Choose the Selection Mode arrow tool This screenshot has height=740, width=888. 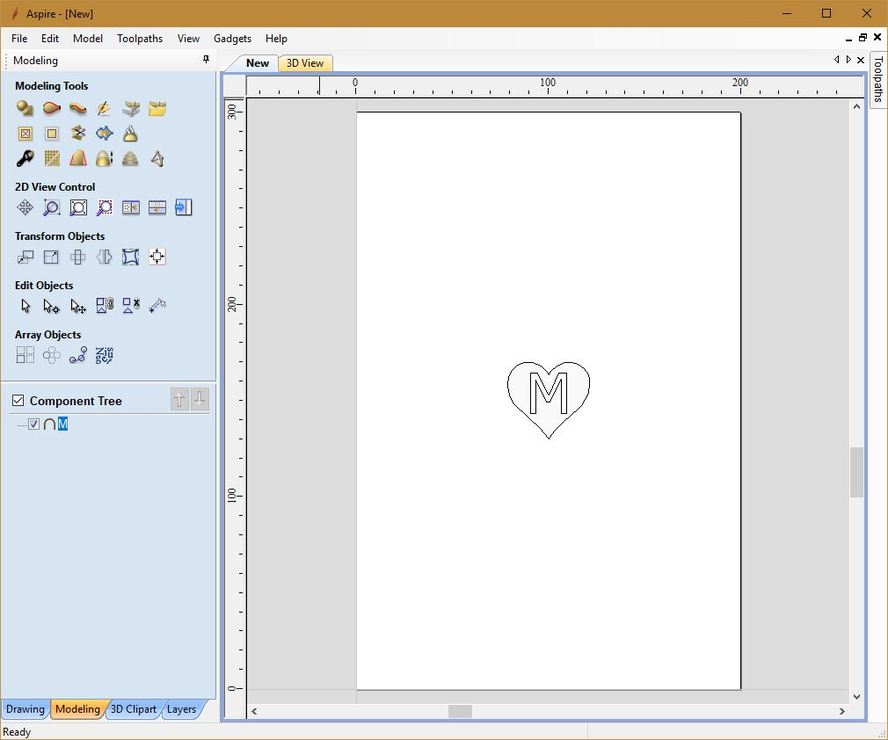[x=25, y=306]
